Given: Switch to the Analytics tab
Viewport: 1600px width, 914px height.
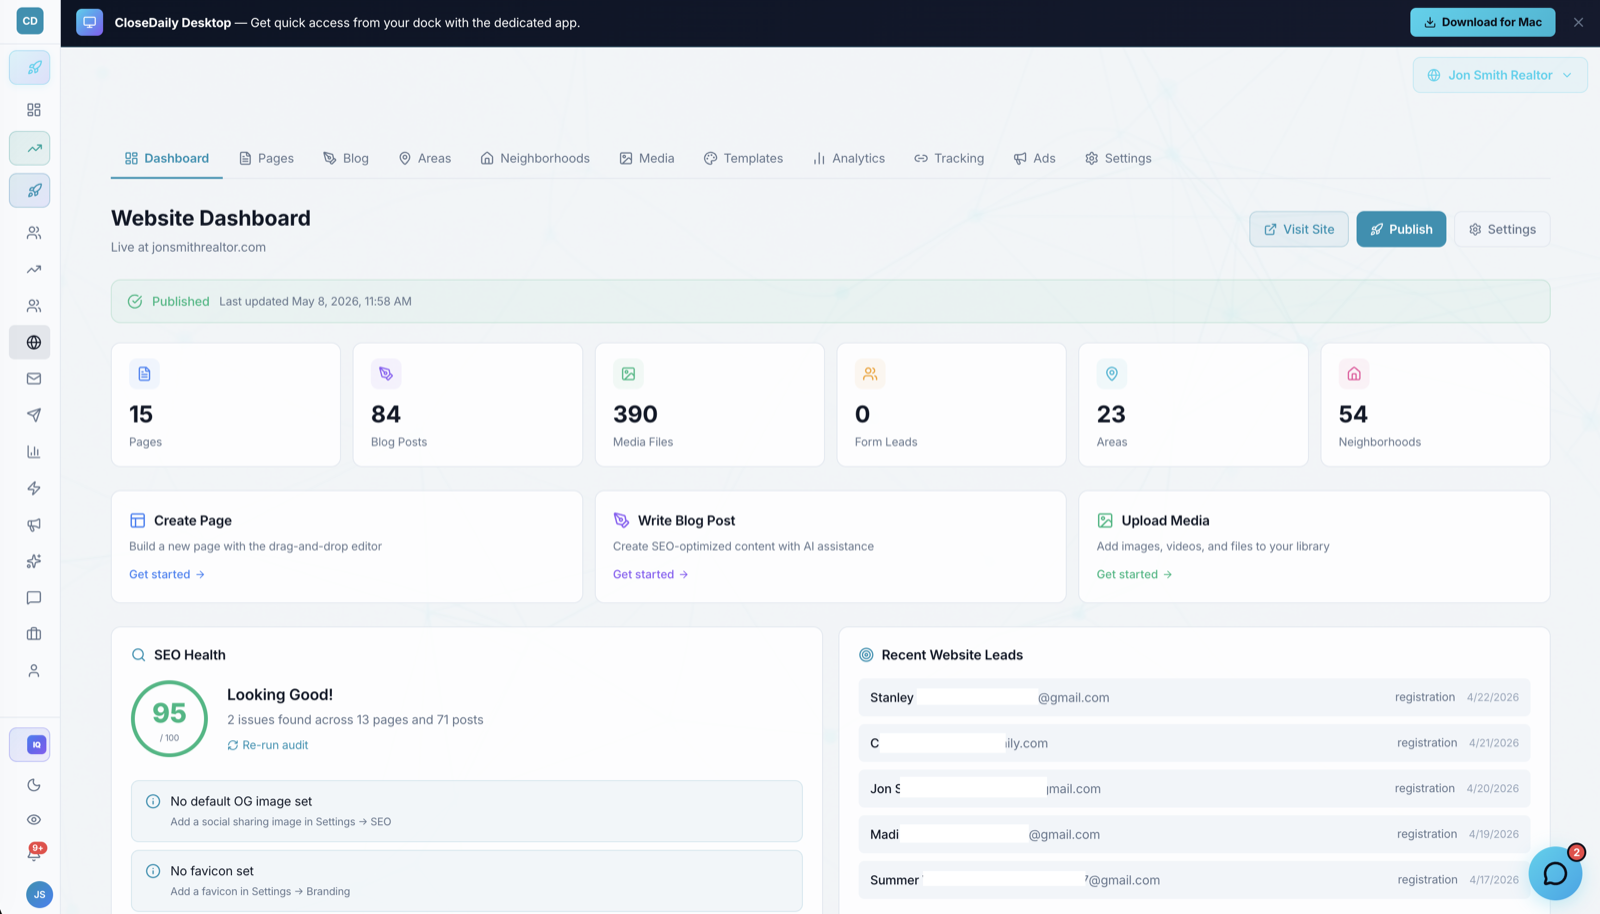Looking at the screenshot, I should click(849, 158).
